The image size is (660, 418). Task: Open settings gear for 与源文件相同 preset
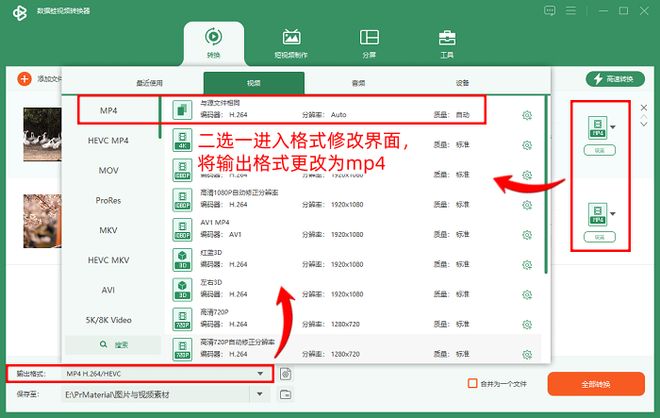click(x=527, y=115)
